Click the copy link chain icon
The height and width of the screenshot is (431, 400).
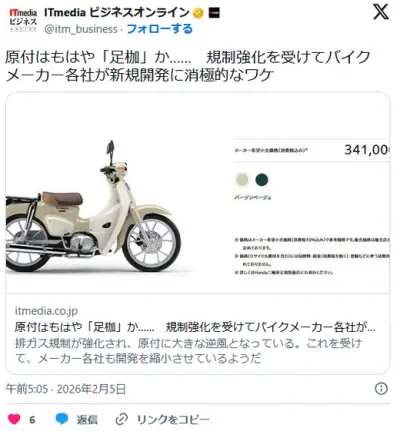click(122, 419)
